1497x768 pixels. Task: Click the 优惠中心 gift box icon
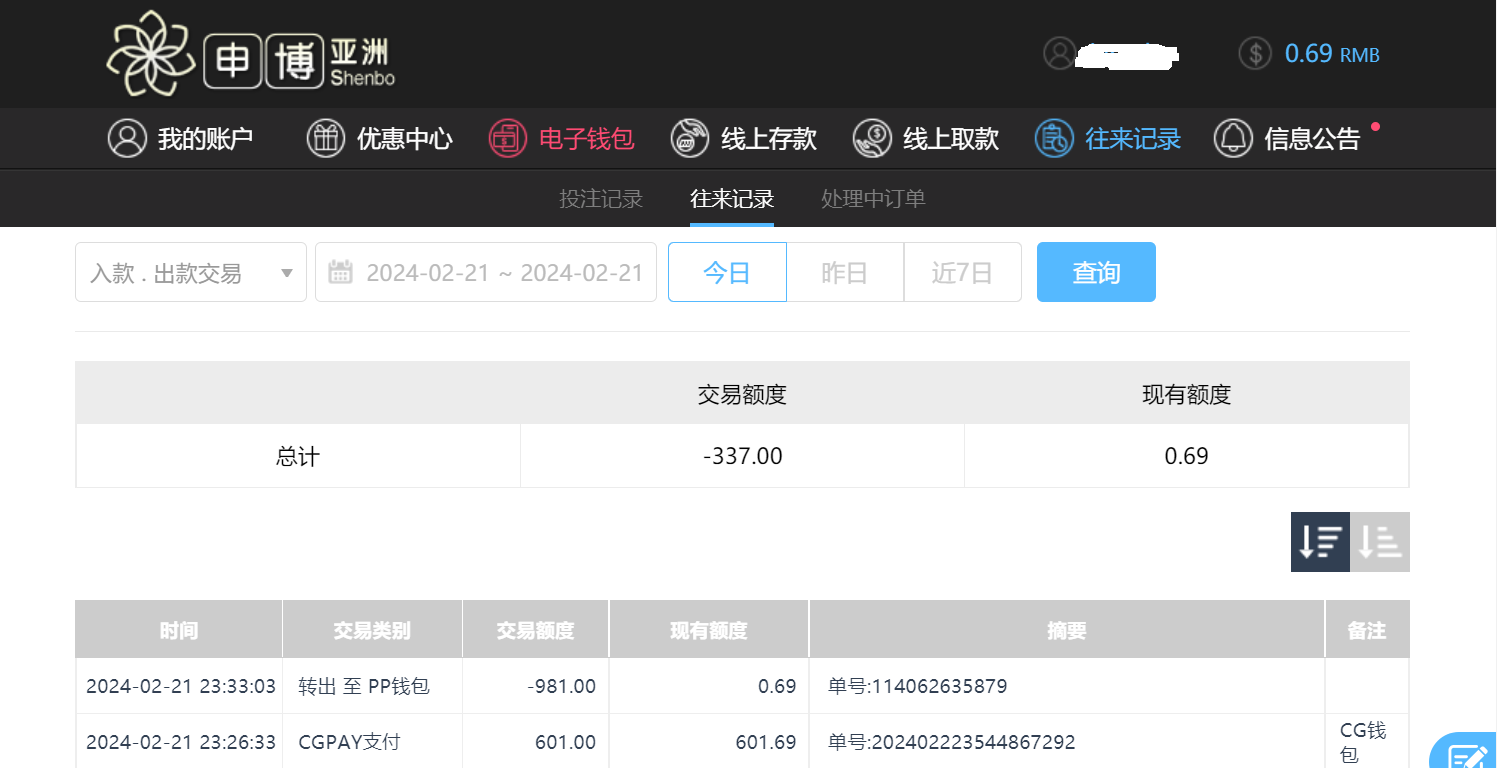326,138
